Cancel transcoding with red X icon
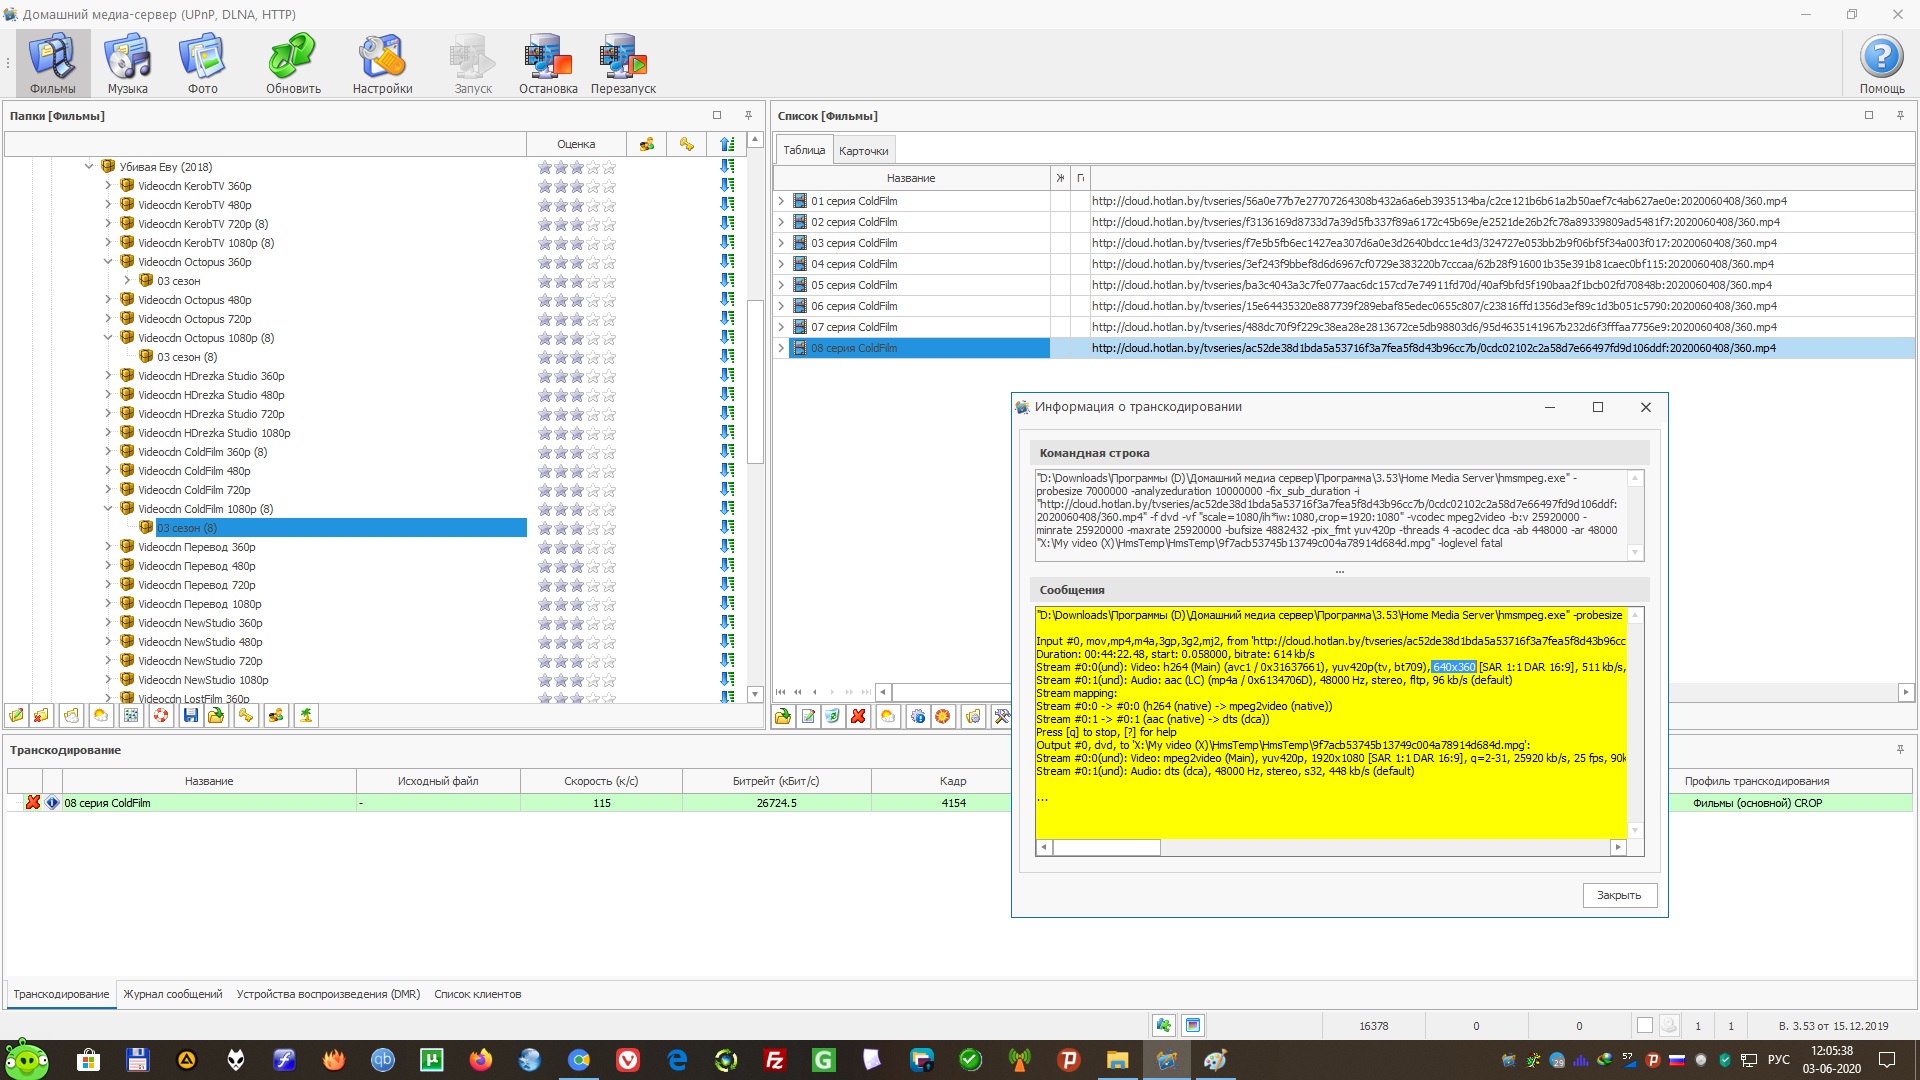Screen dimensions: 1920x1080 [x=33, y=803]
